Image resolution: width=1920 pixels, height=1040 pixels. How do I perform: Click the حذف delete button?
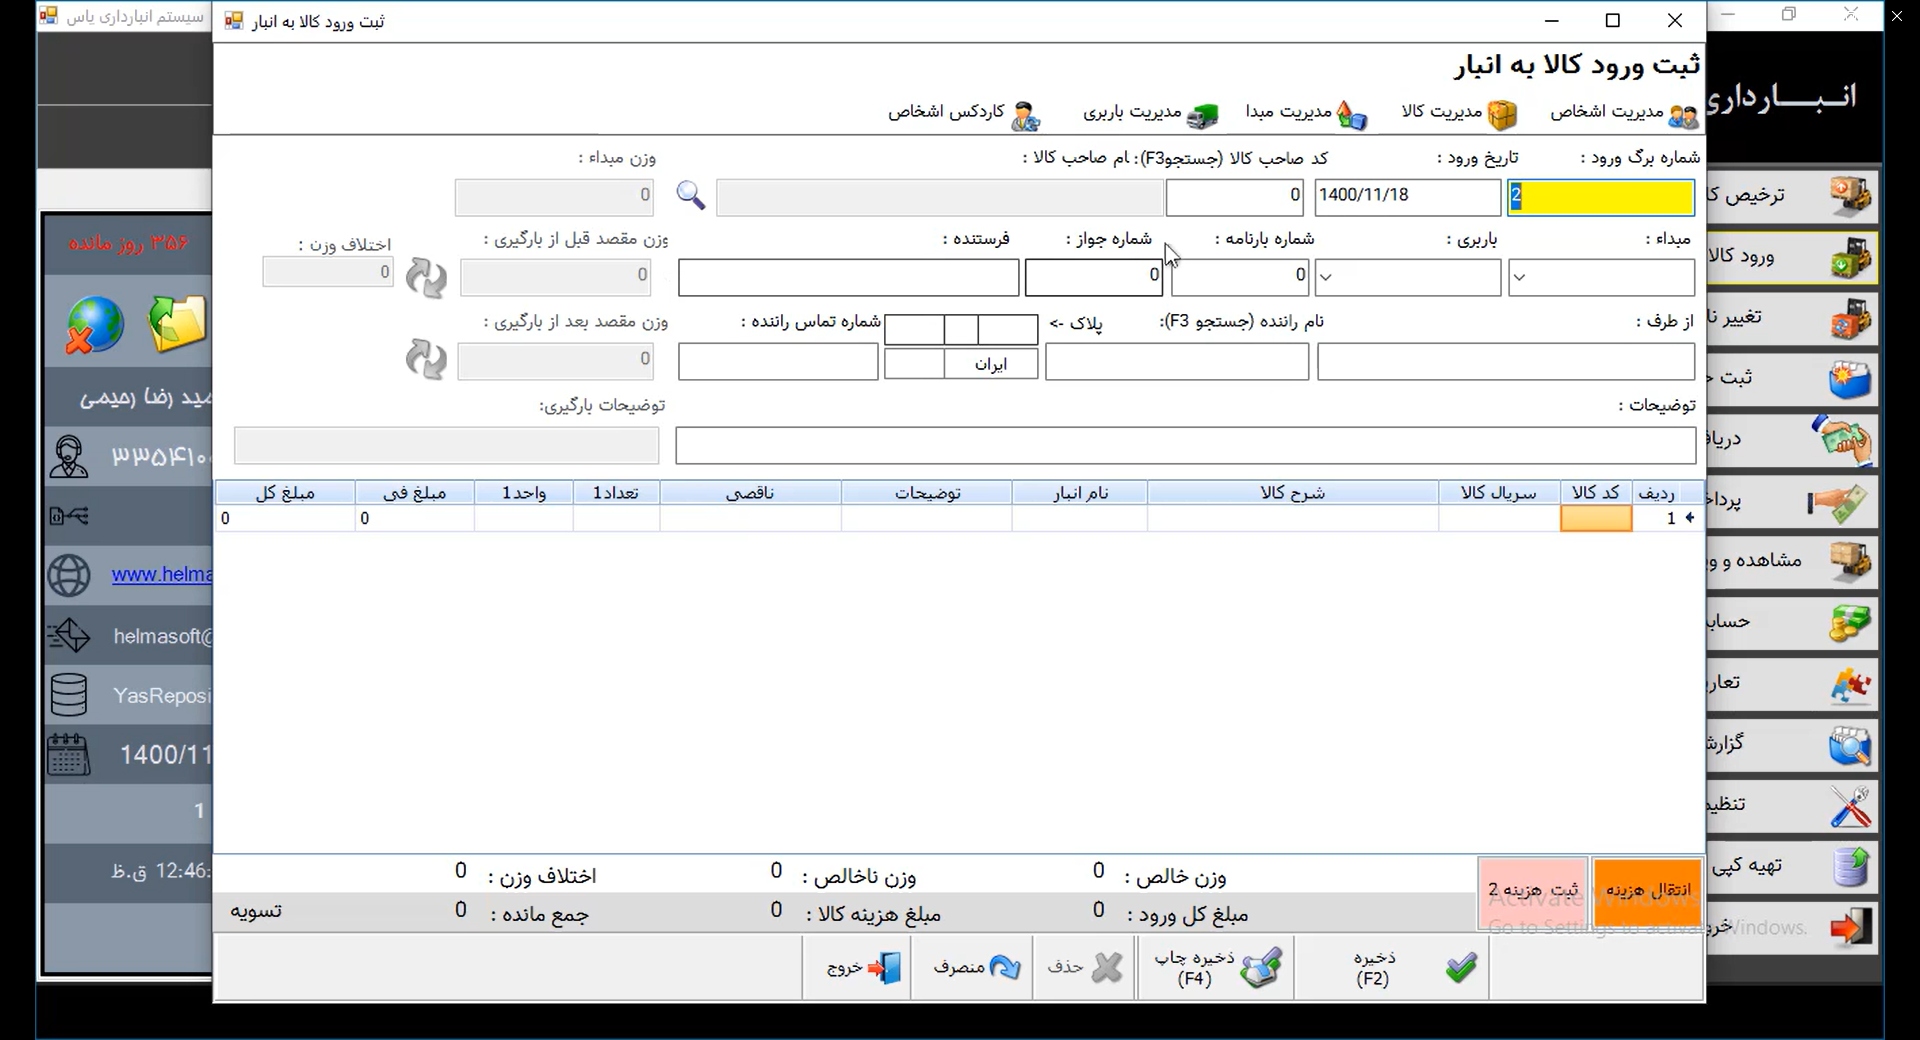(1084, 967)
